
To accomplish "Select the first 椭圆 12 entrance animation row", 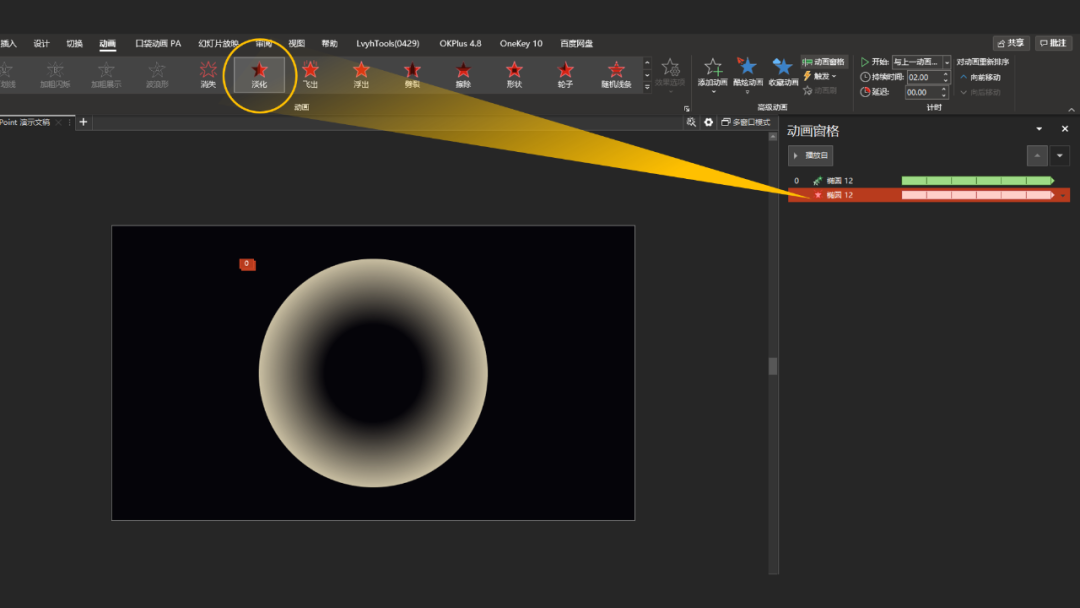I will pos(928,180).
